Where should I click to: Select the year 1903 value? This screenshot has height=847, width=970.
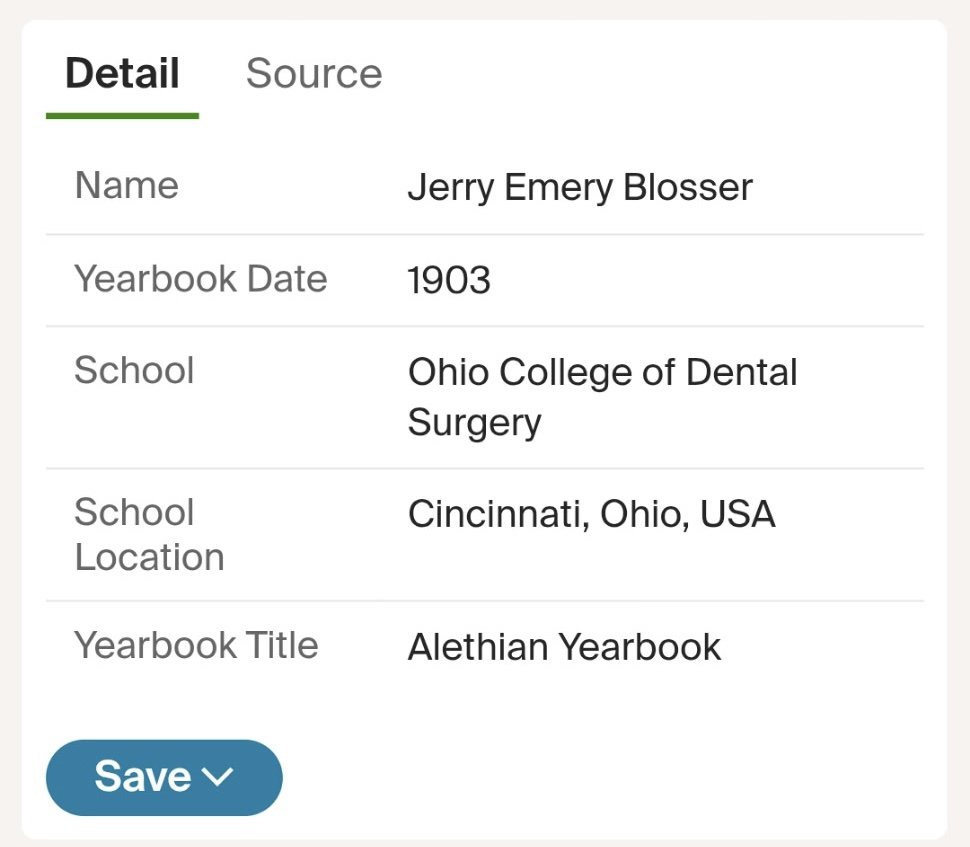pyautogui.click(x=449, y=281)
